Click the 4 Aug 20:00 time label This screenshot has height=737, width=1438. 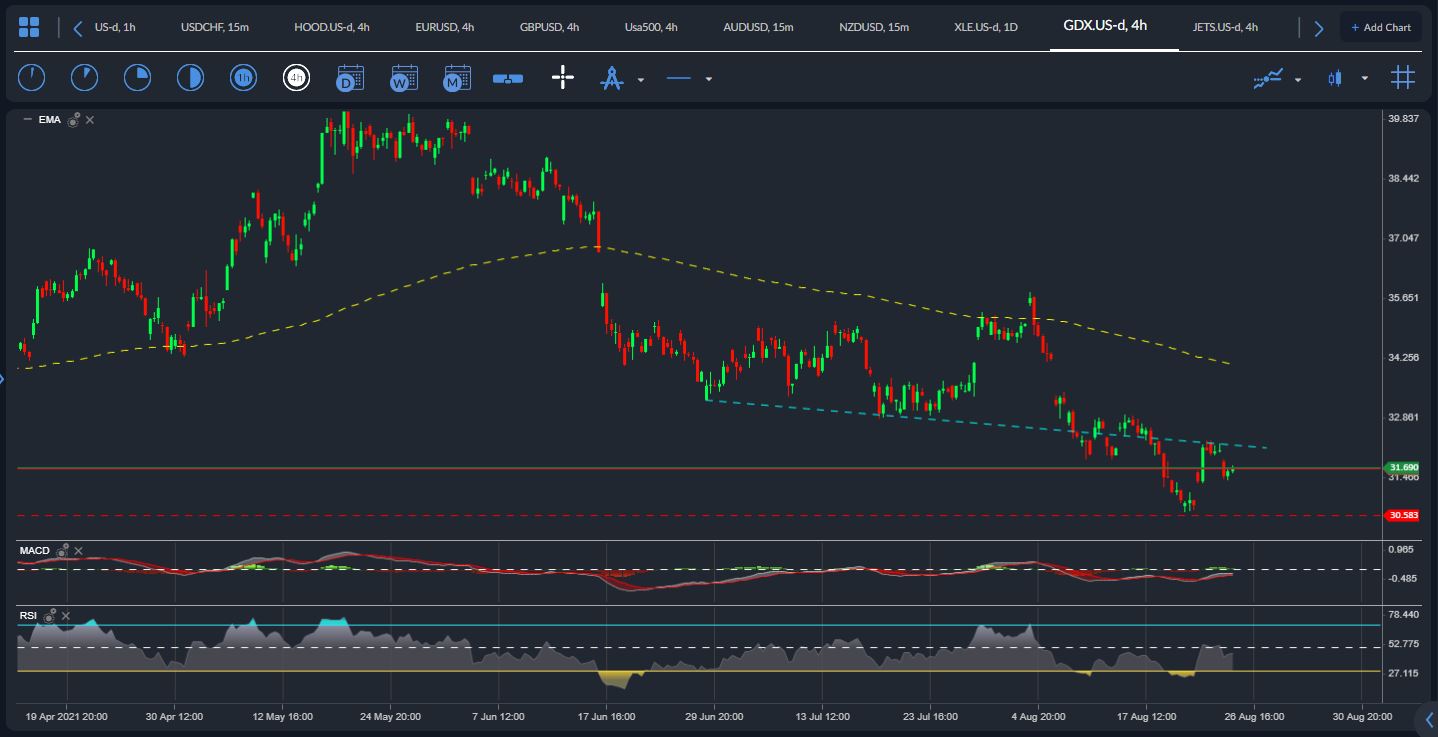(1038, 717)
